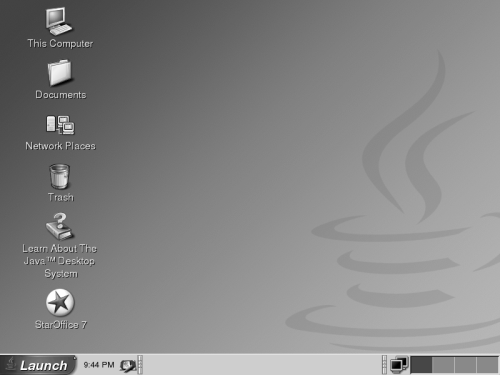Switch to the active dark first workspace

point(421,365)
